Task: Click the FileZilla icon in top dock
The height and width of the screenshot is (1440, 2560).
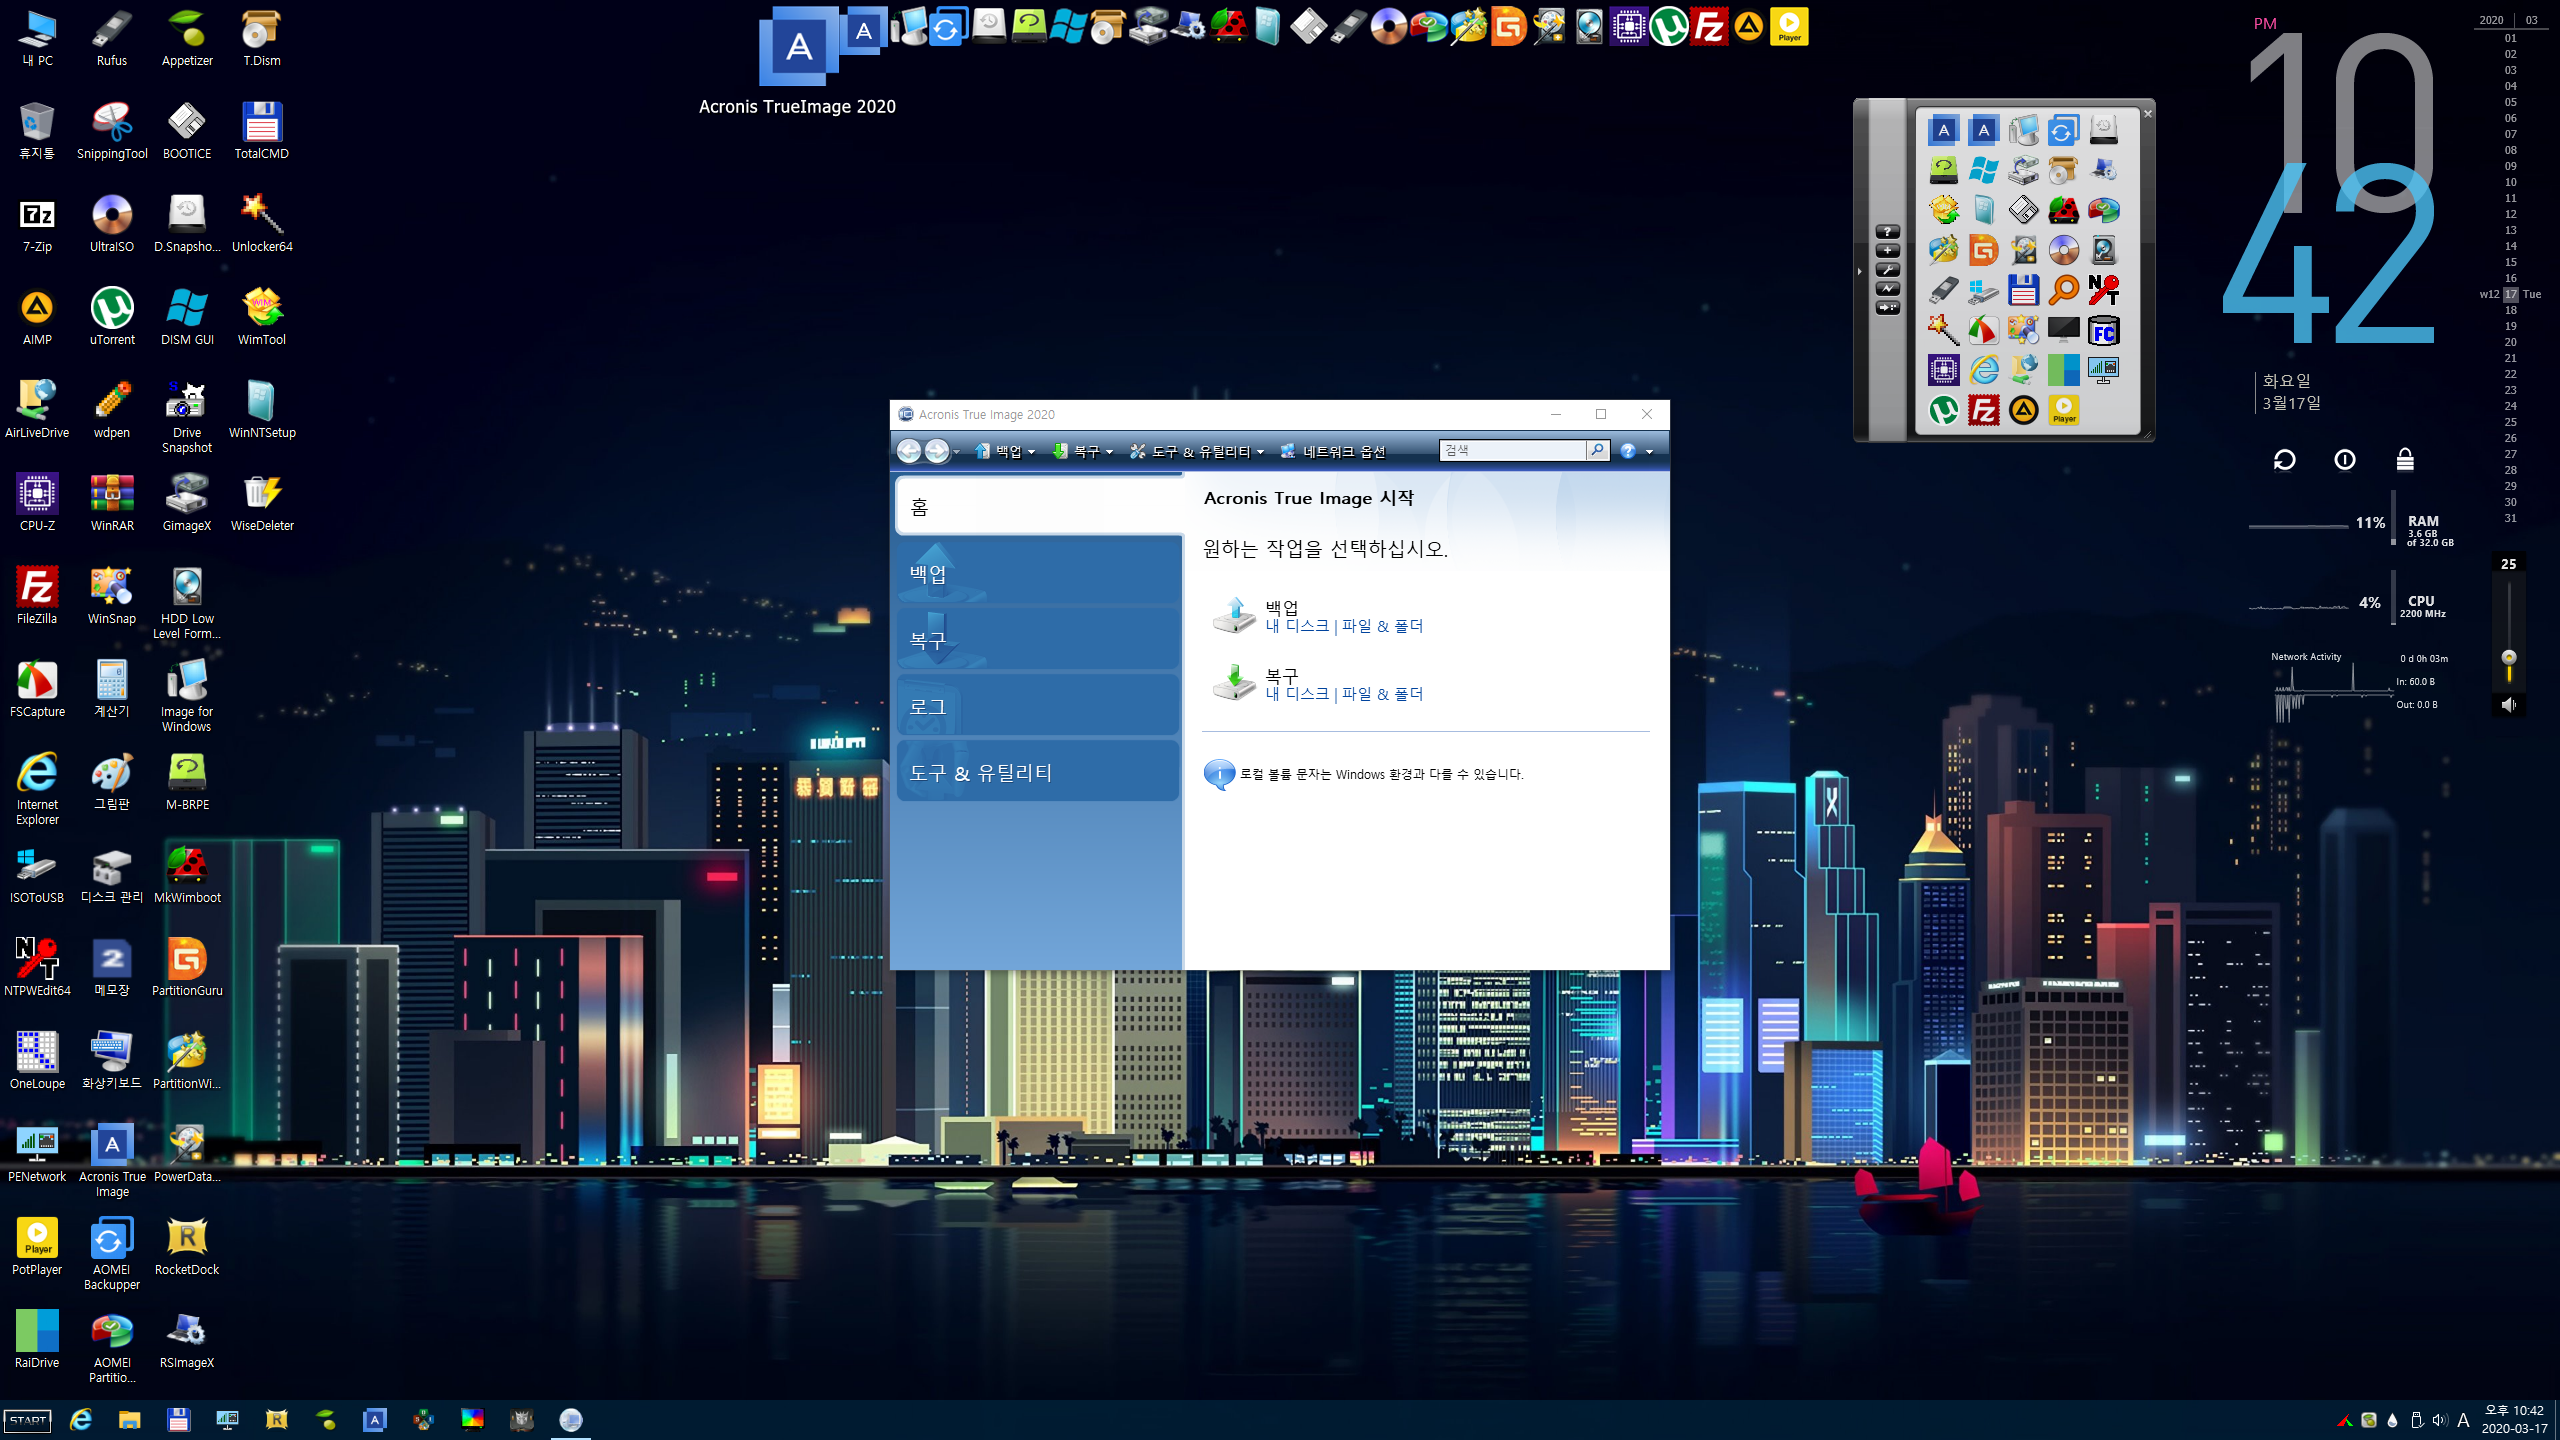Action: pyautogui.click(x=1709, y=27)
